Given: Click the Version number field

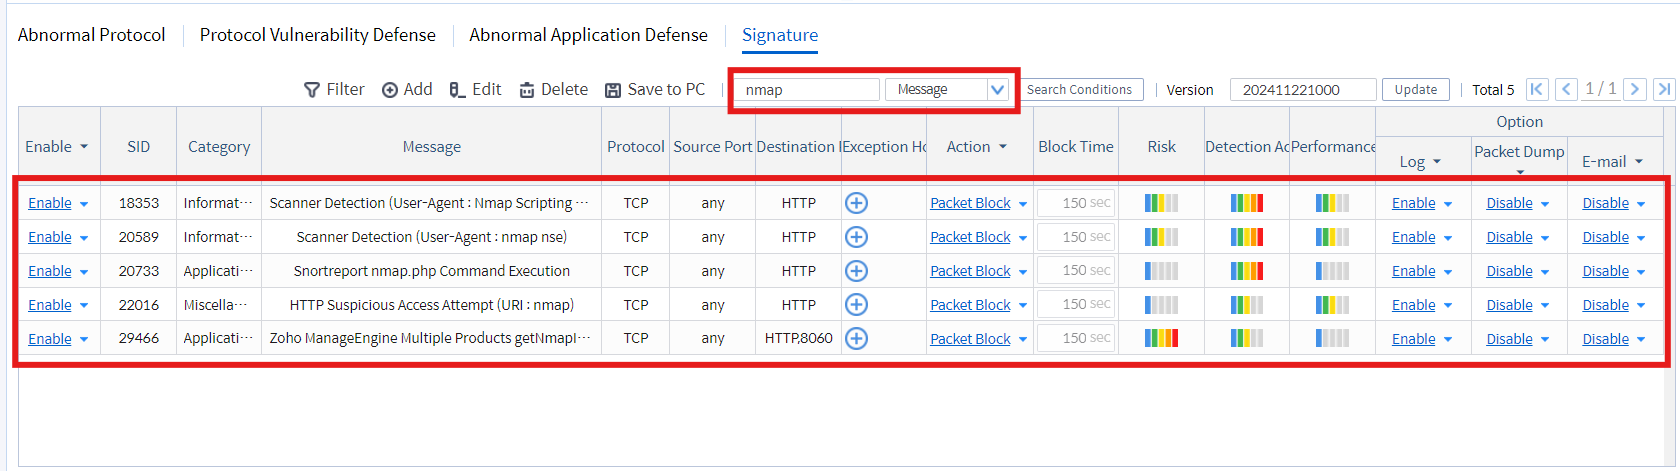Looking at the screenshot, I should tap(1303, 90).
